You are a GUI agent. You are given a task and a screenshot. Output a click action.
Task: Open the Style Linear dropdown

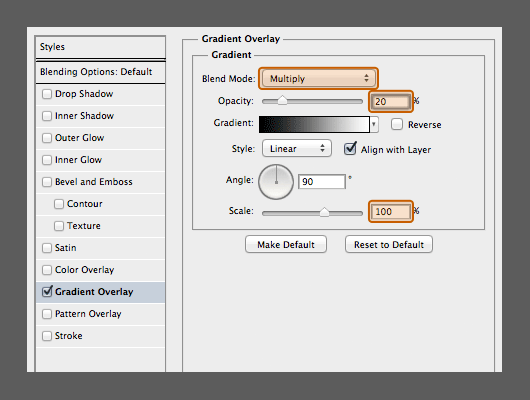tap(296, 148)
